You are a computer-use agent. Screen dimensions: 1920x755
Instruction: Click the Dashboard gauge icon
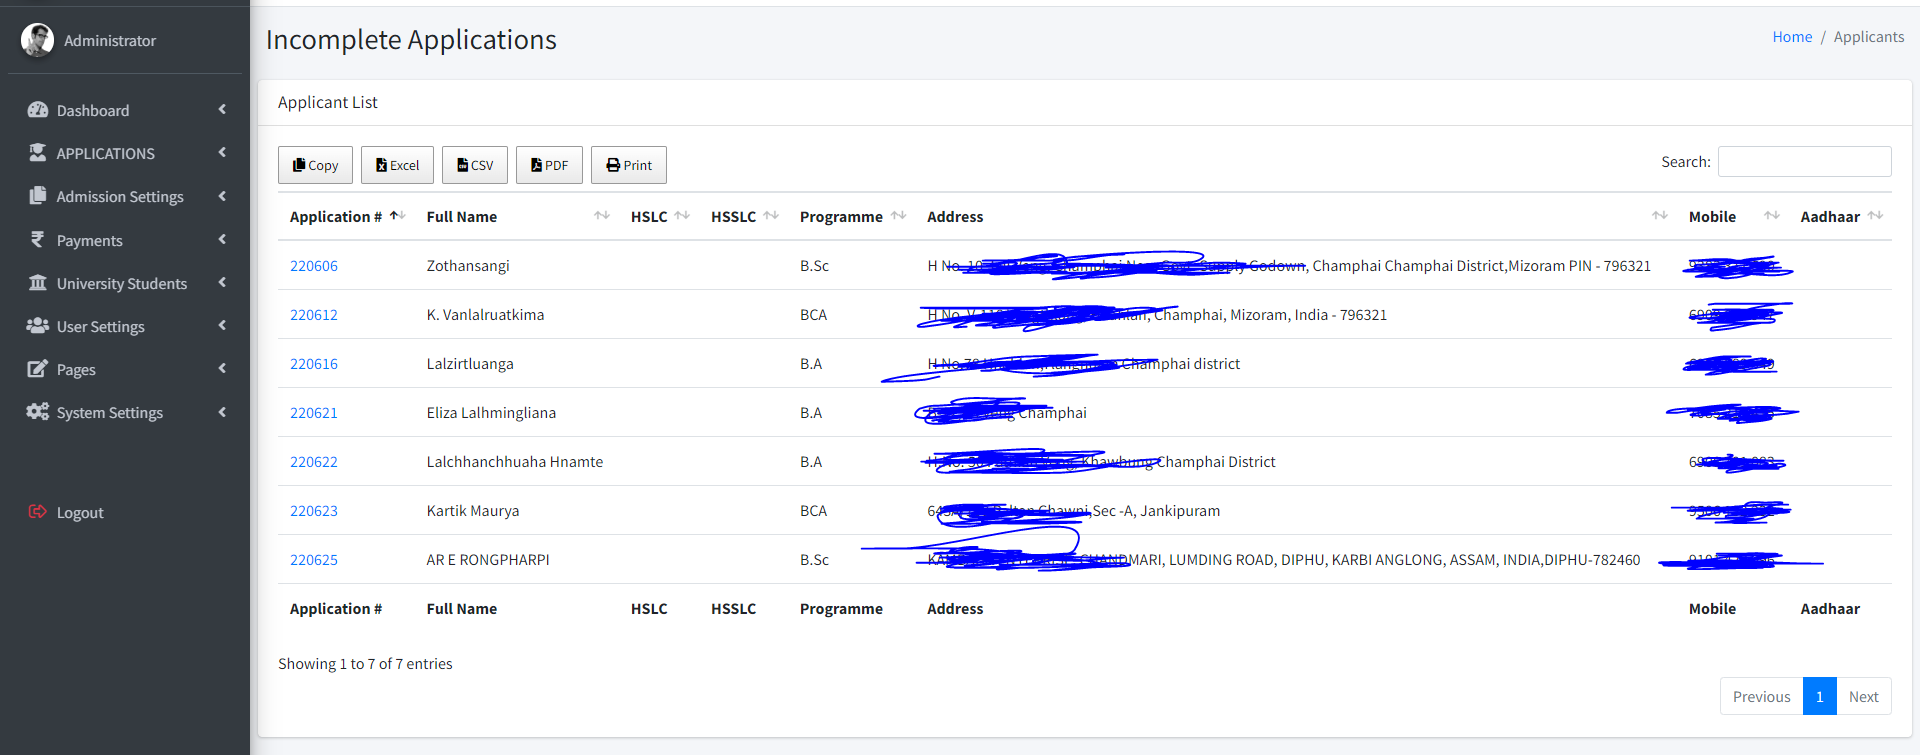38,110
